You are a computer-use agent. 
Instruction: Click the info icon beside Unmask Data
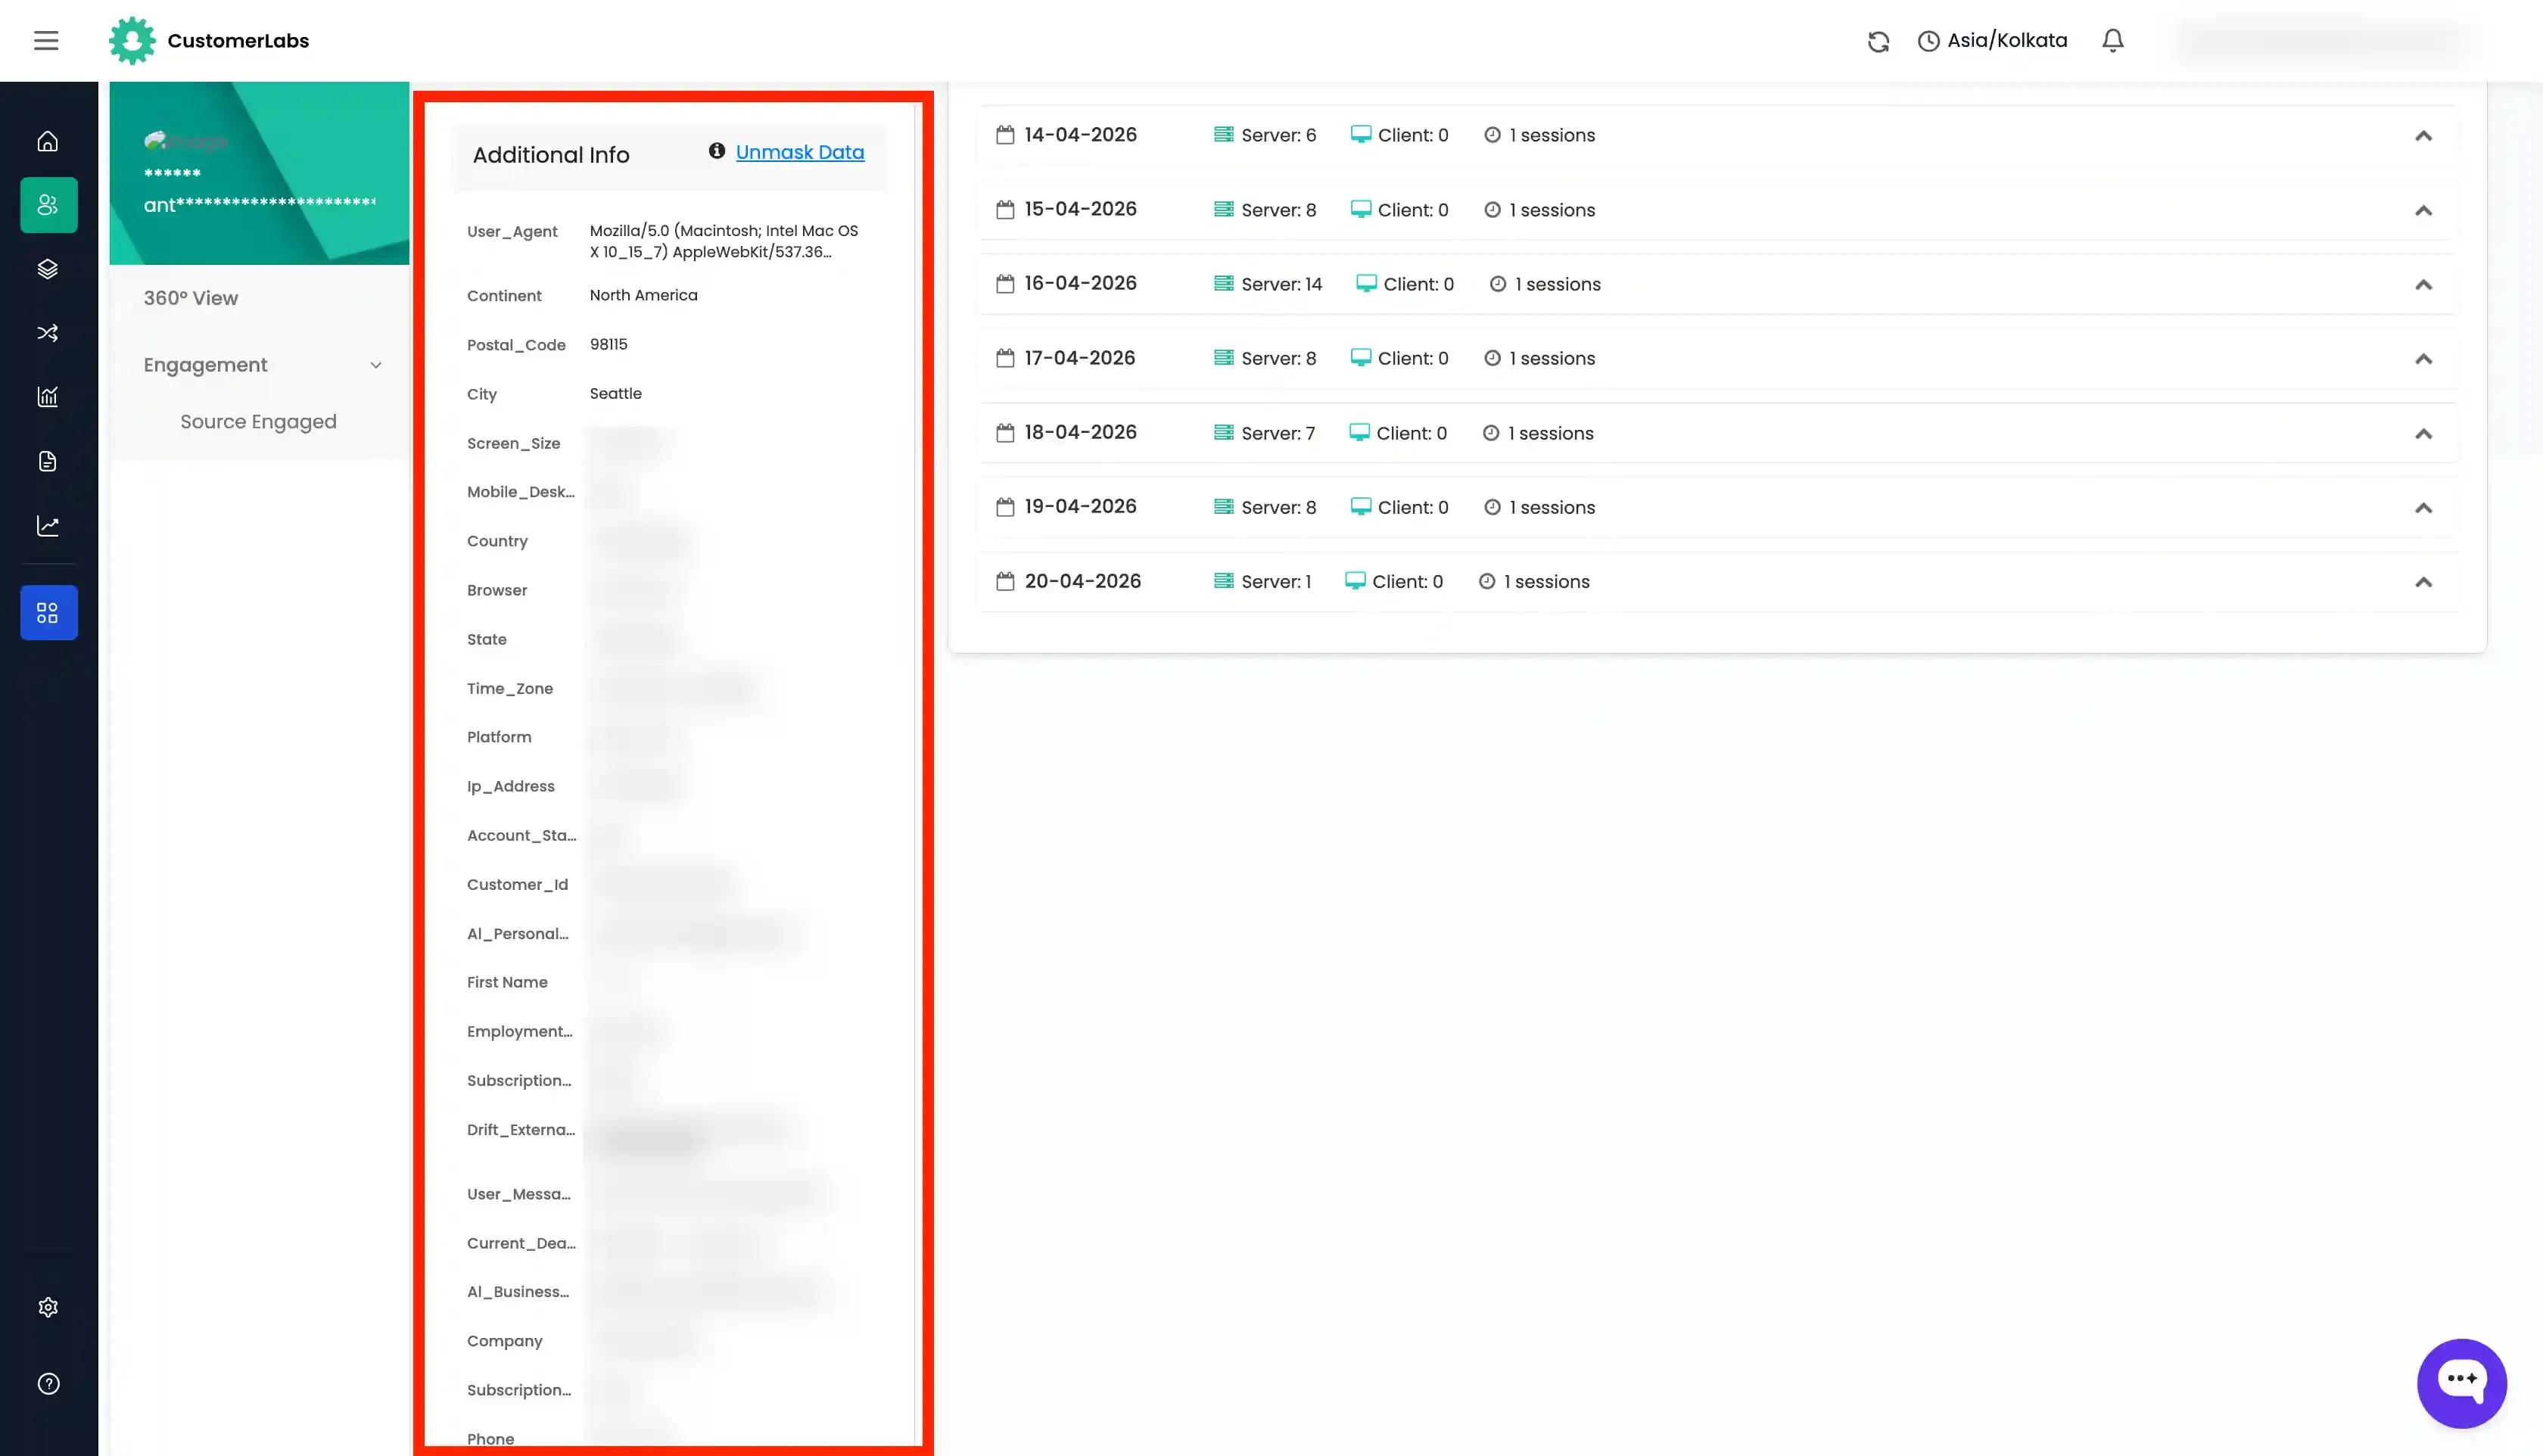(x=716, y=151)
